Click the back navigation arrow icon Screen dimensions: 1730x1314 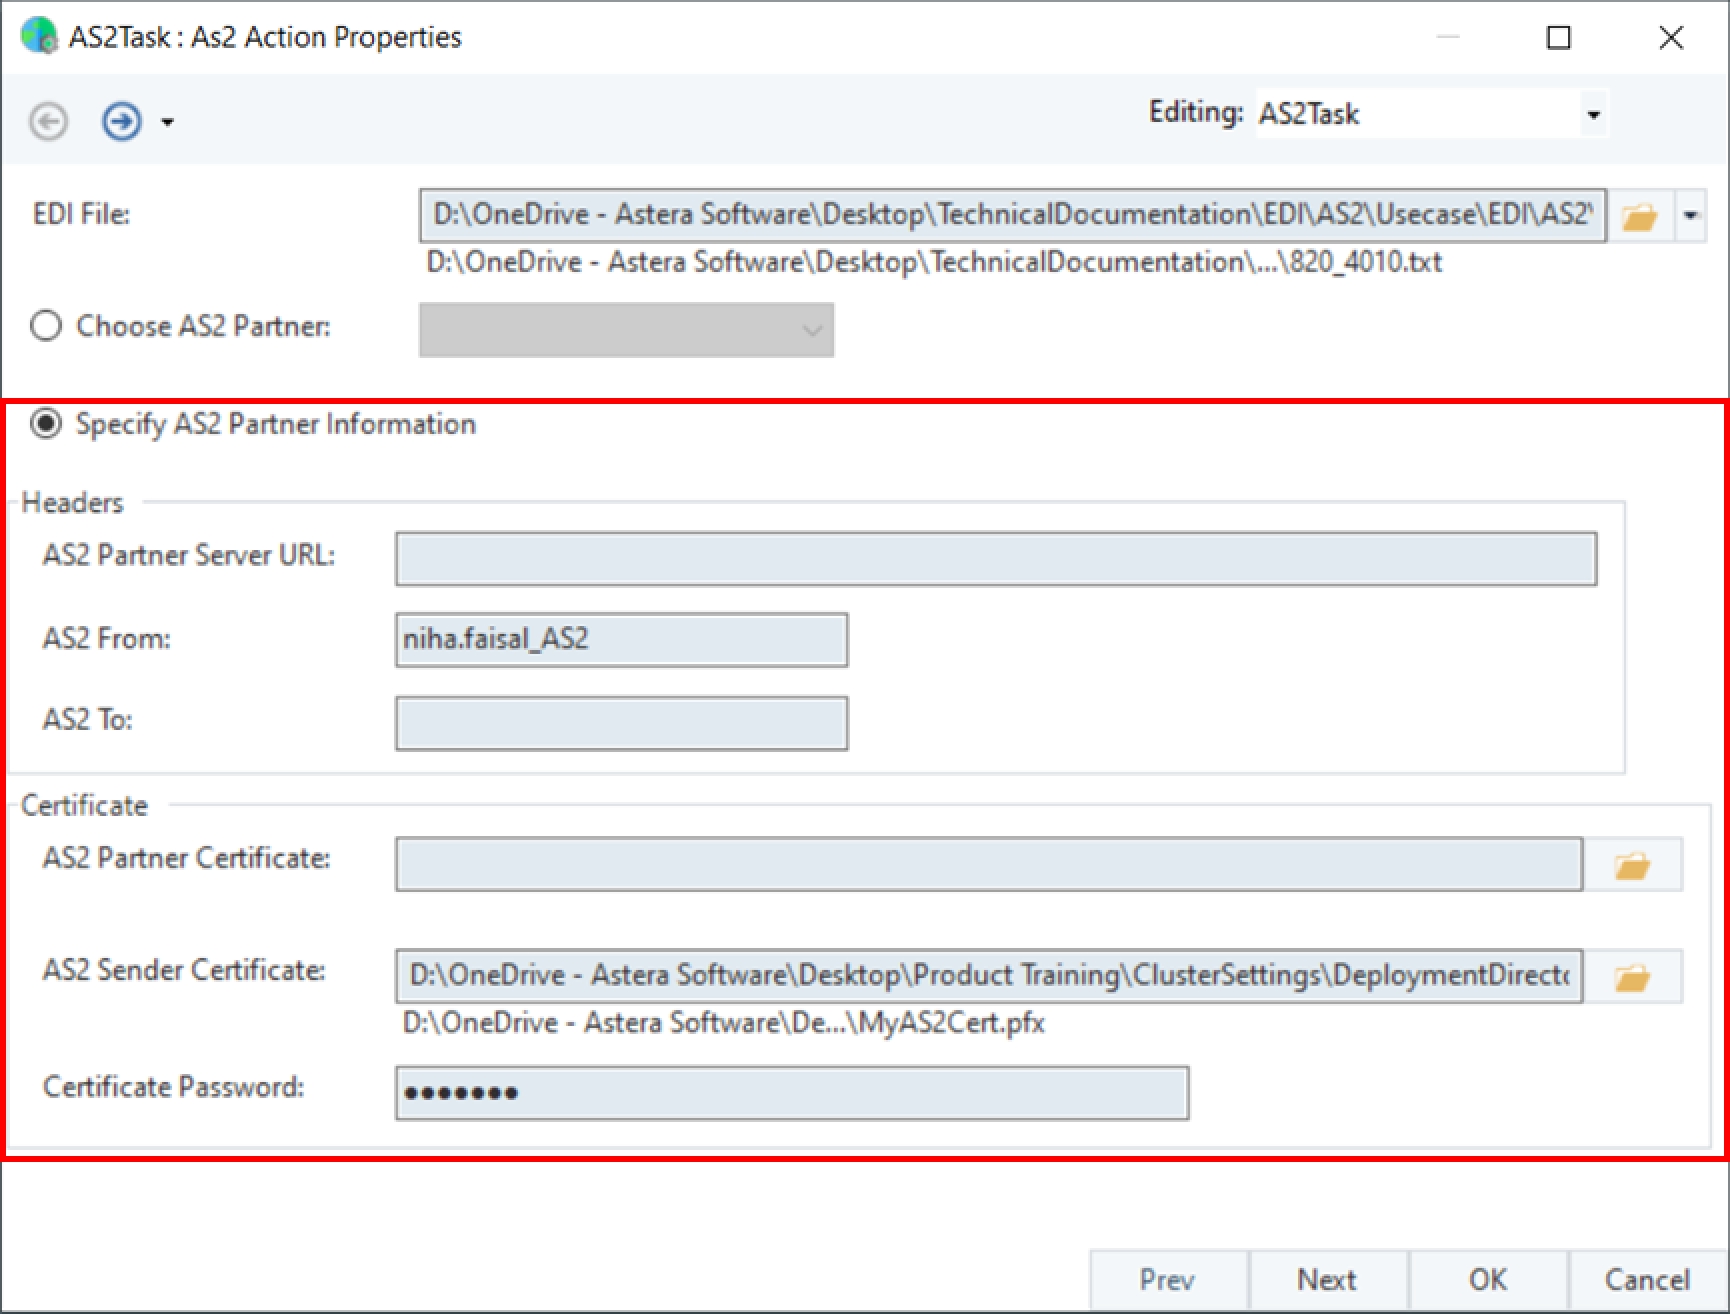coord(48,122)
